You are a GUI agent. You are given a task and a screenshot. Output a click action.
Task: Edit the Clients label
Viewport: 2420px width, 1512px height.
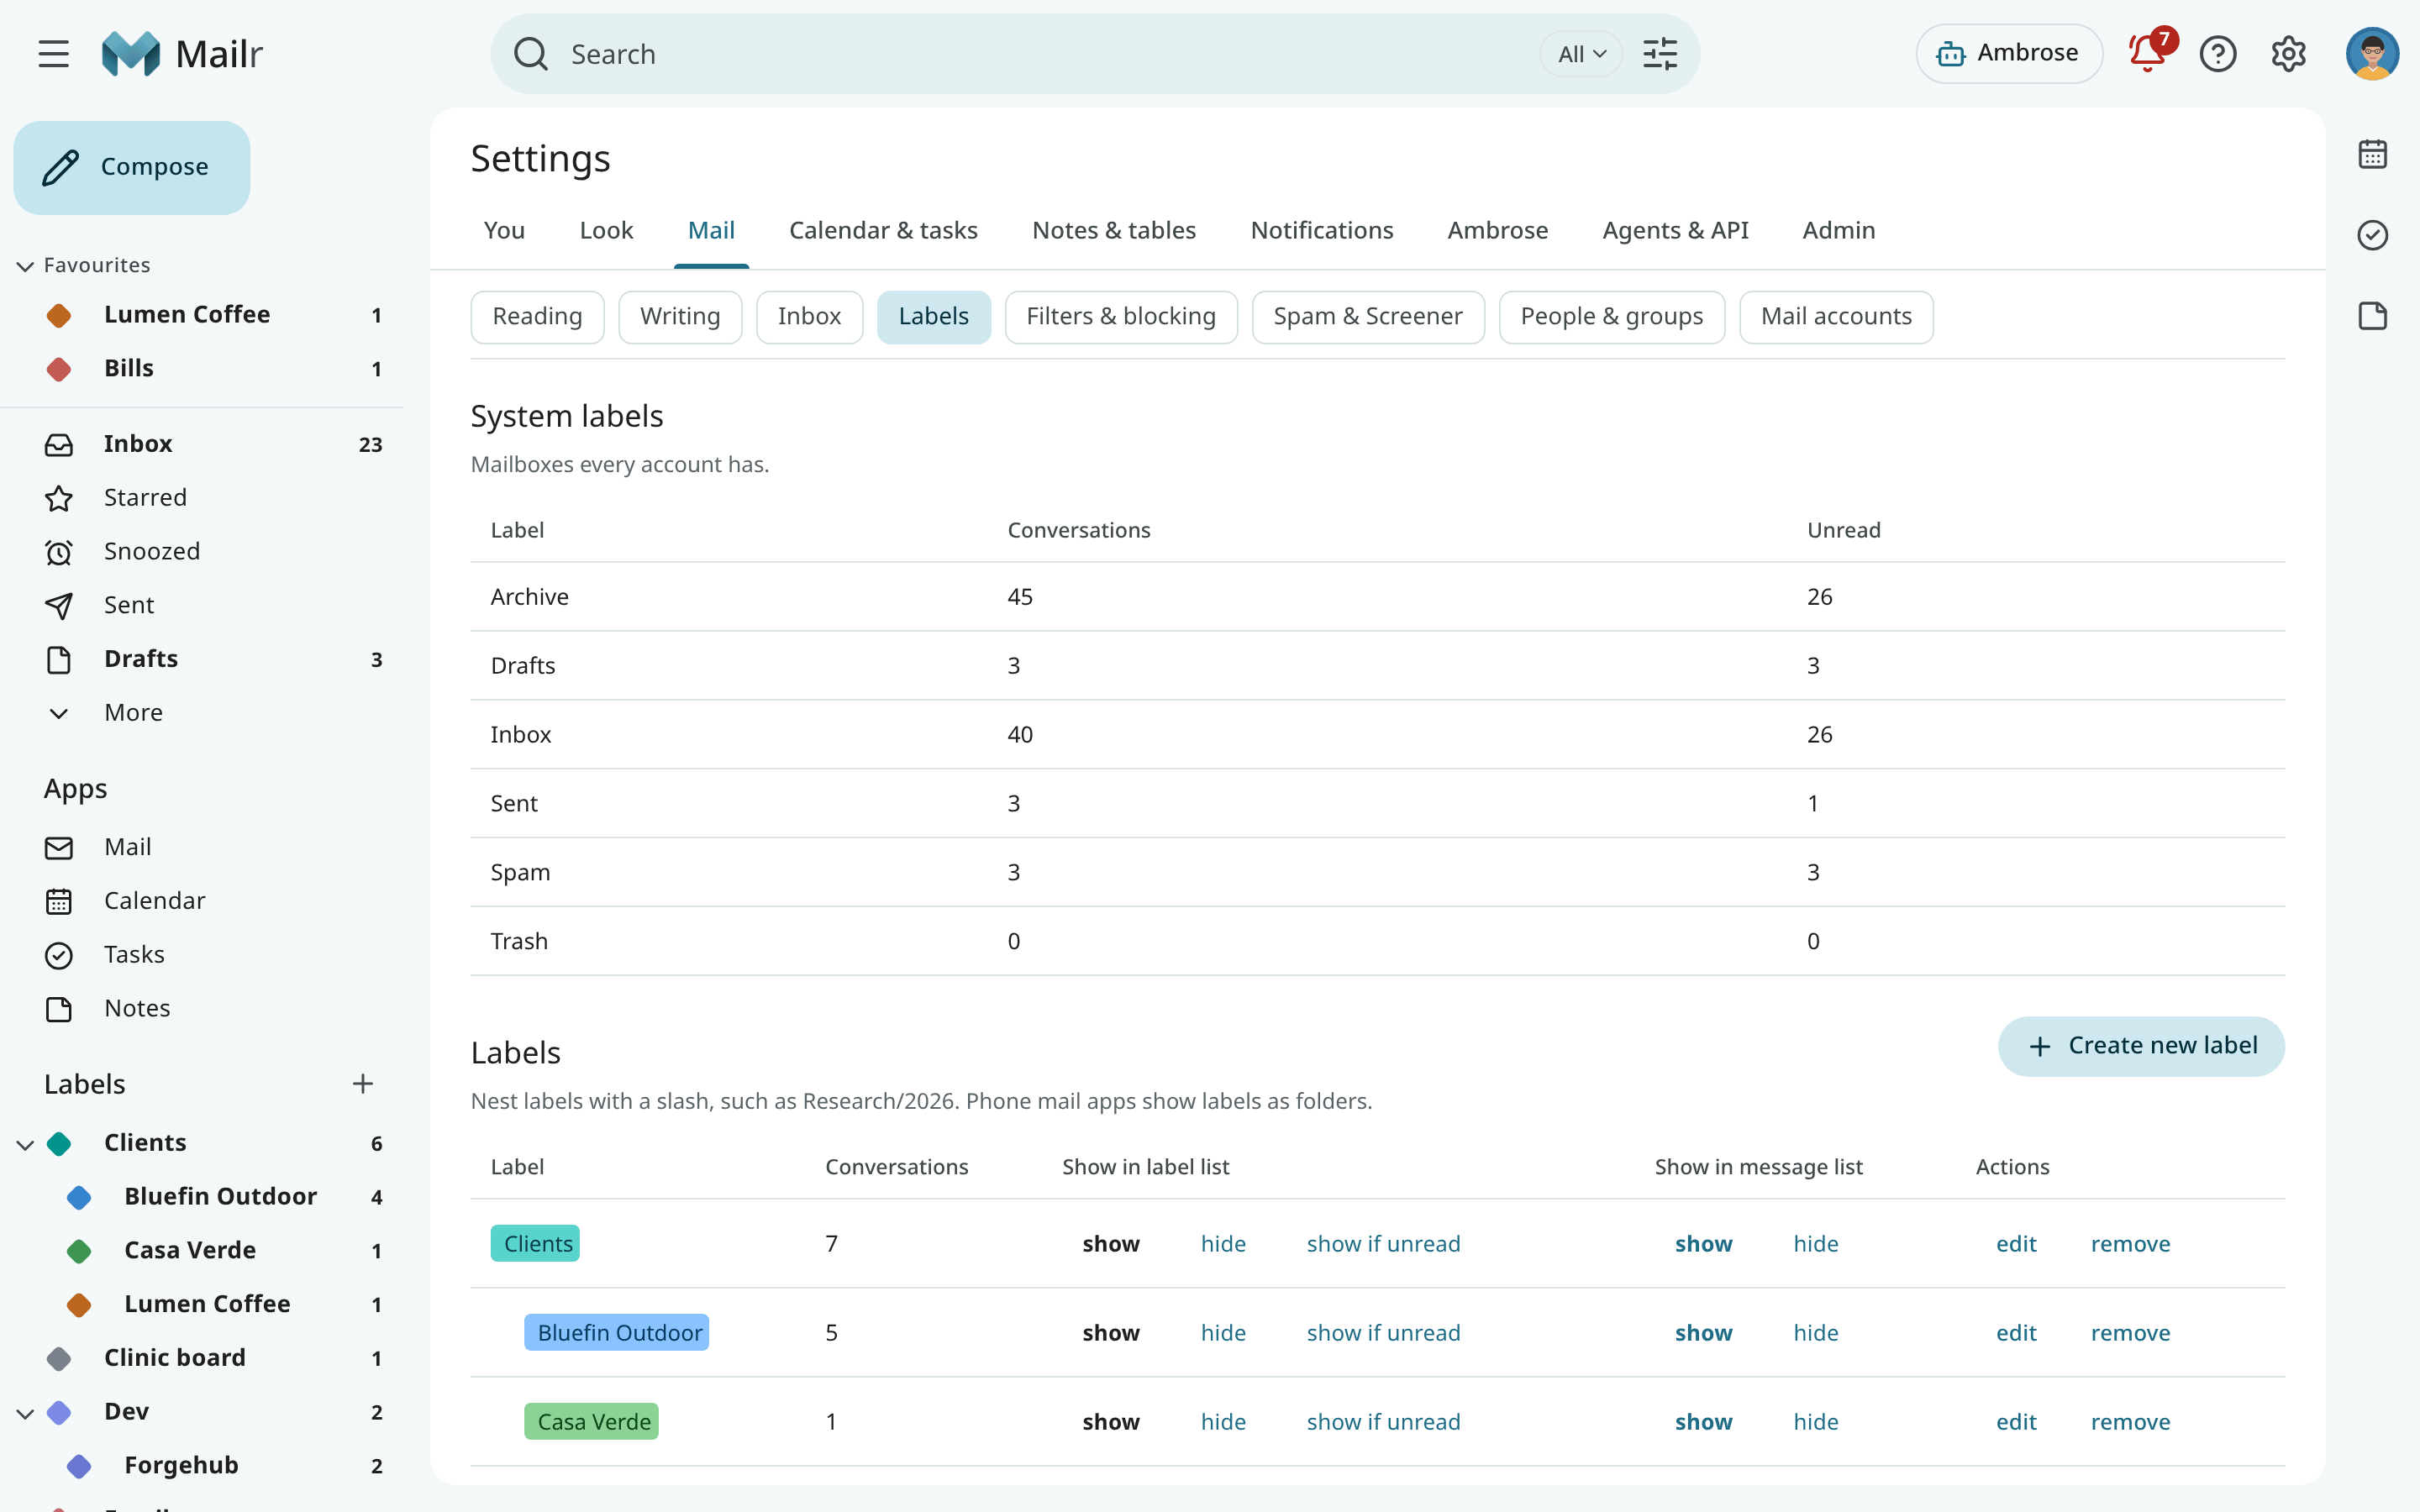click(2016, 1244)
